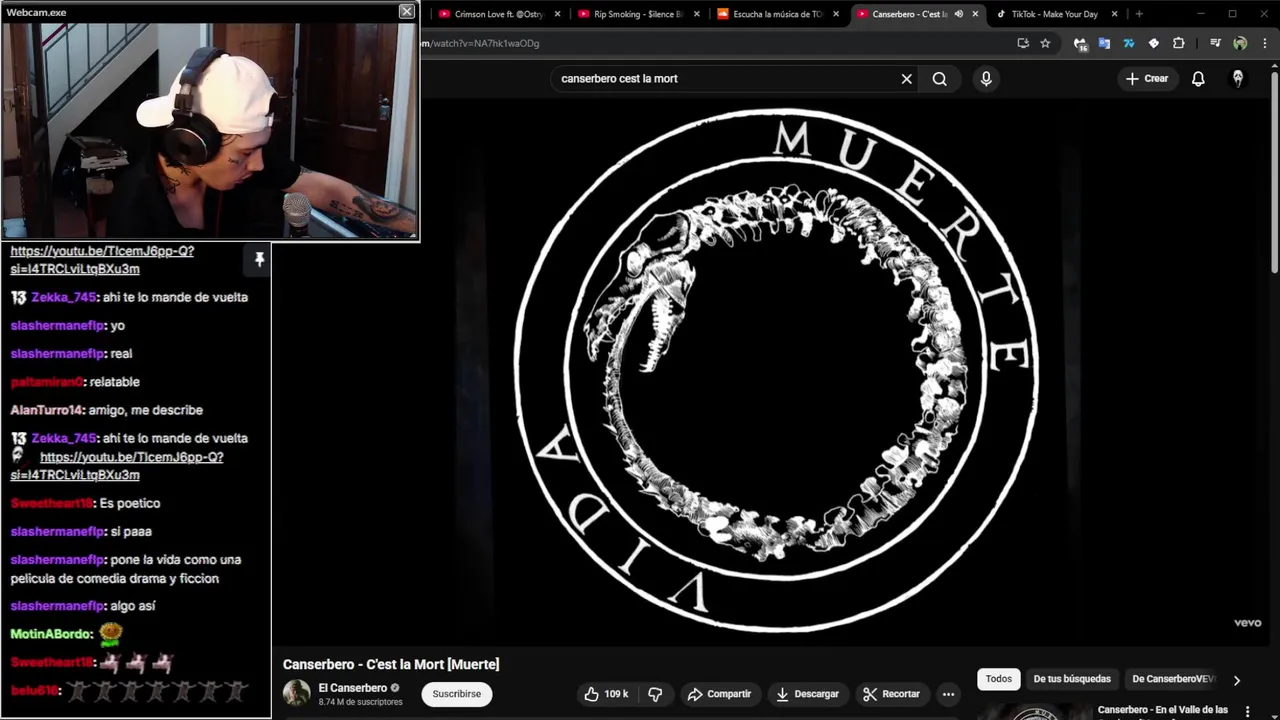Viewport: 1280px width, 720px height.
Task: Open the extension with the 16 badge
Action: click(1080, 44)
